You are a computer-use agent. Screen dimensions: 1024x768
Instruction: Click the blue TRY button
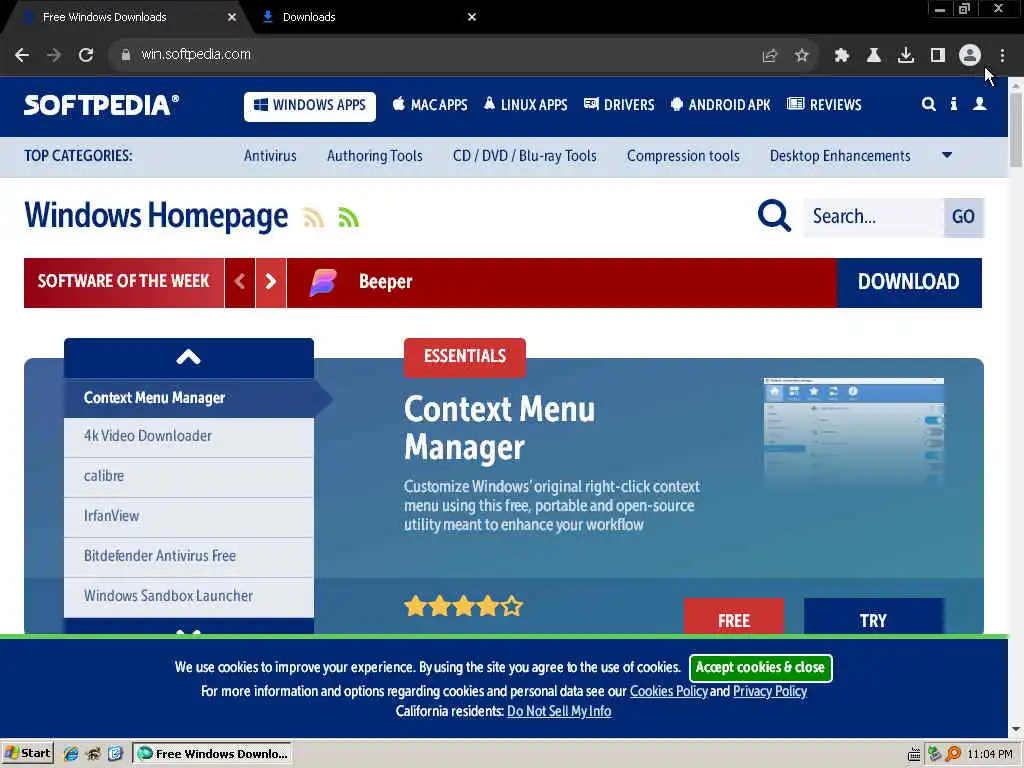pos(874,617)
